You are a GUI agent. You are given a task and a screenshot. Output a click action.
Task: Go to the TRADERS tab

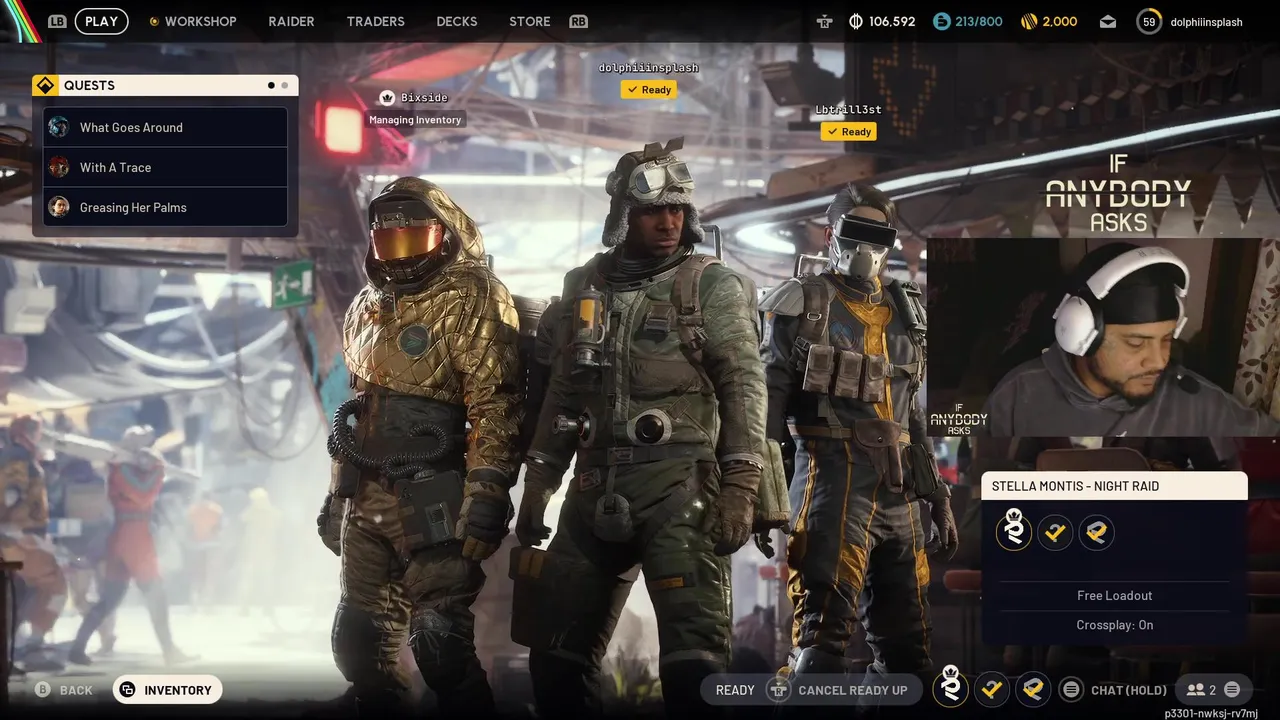(376, 21)
